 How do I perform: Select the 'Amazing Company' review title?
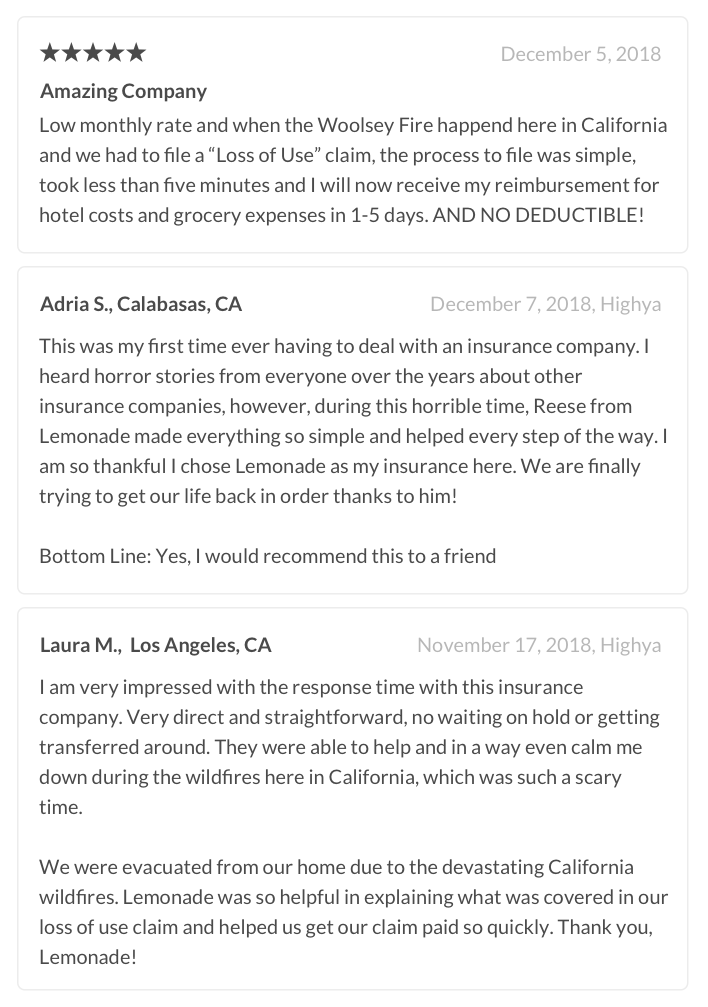[x=123, y=91]
